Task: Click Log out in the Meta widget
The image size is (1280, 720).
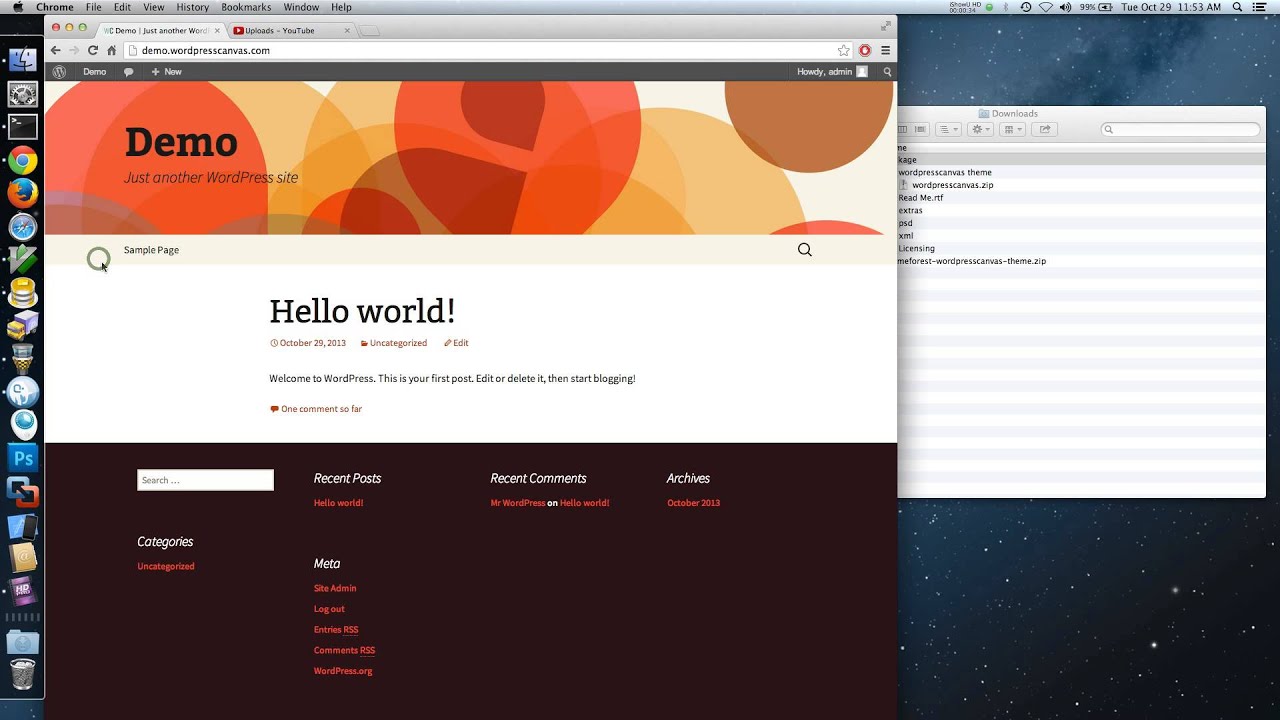Action: point(329,609)
